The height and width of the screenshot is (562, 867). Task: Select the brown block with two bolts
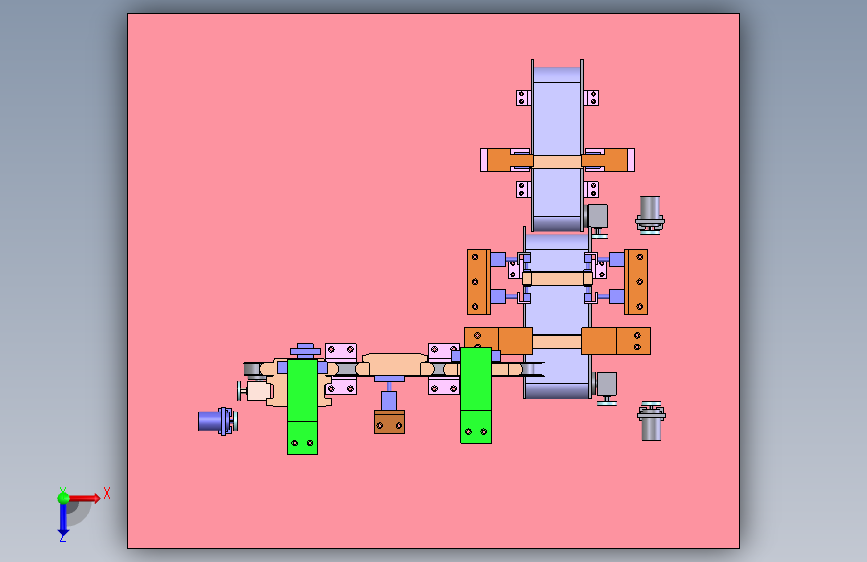[389, 422]
